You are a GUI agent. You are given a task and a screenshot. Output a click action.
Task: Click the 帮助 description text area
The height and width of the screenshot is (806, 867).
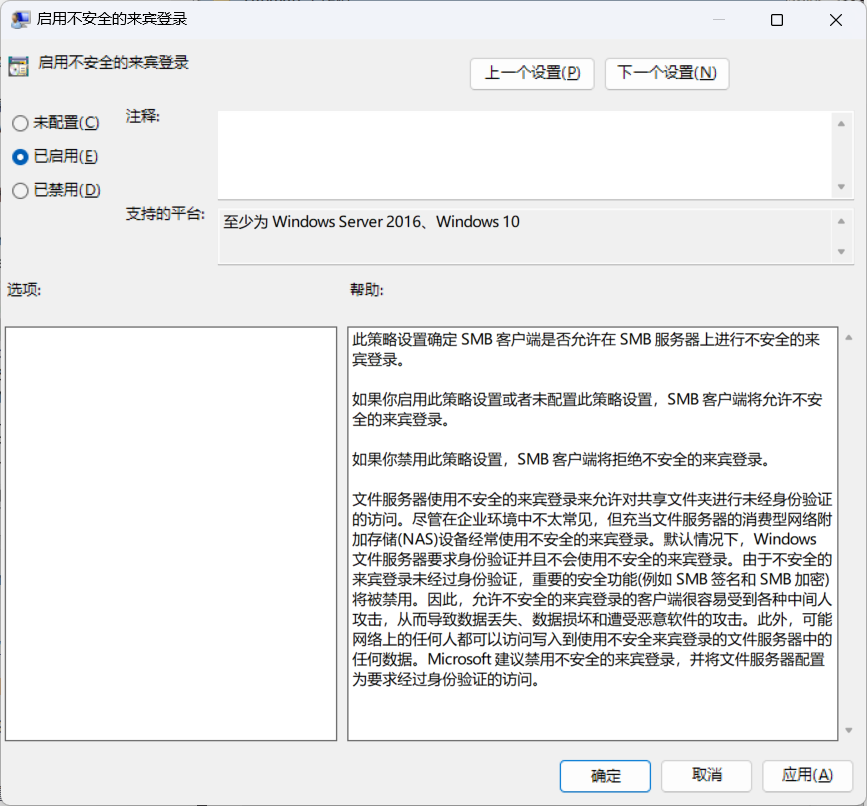click(x=592, y=533)
